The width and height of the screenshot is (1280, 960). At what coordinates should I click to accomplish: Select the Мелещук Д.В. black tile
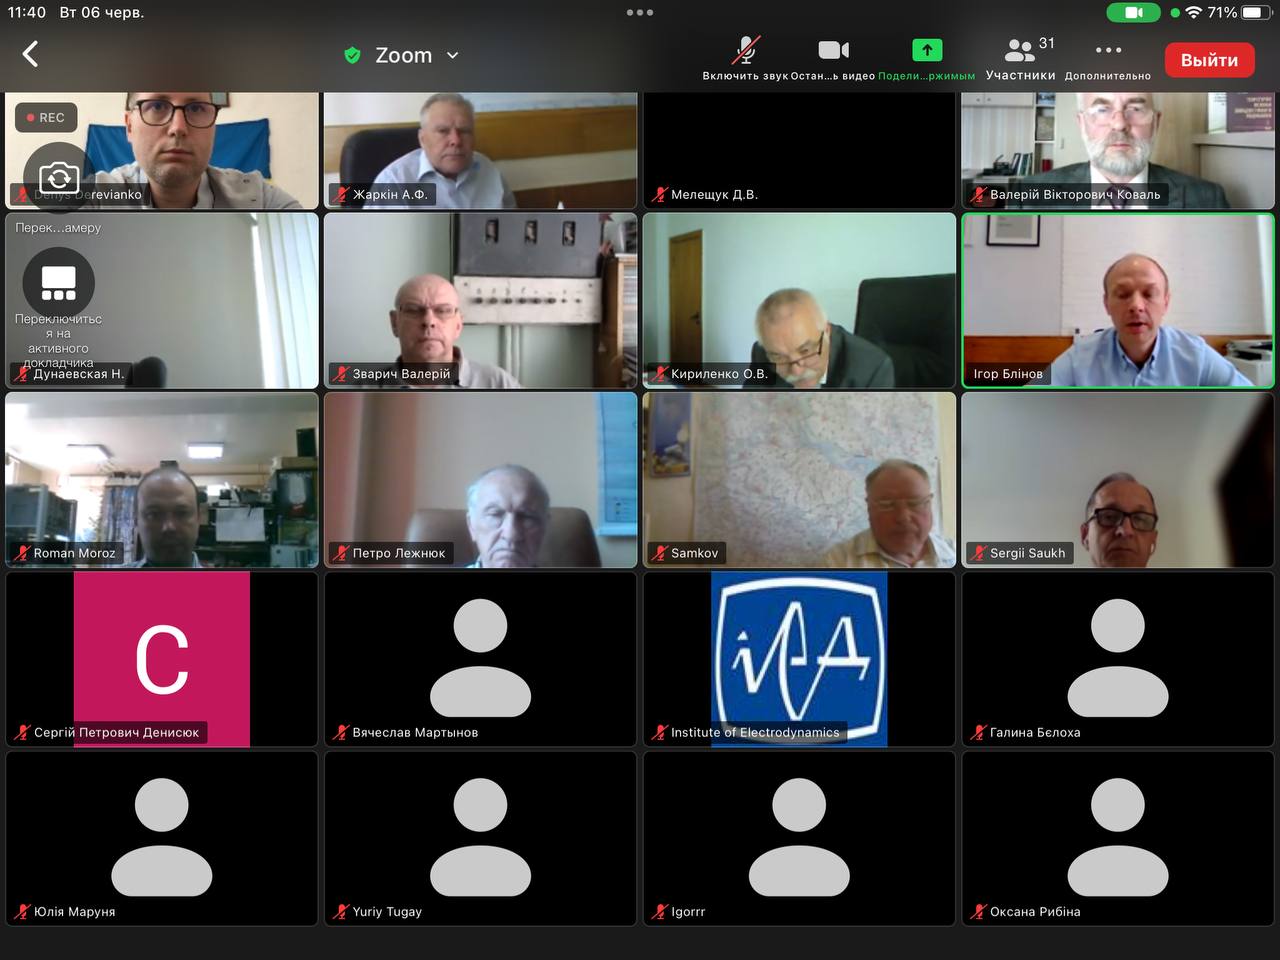click(799, 150)
